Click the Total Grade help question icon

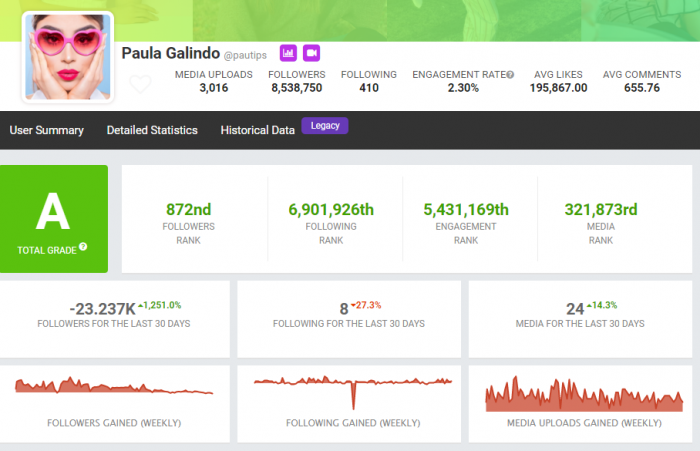(83, 246)
